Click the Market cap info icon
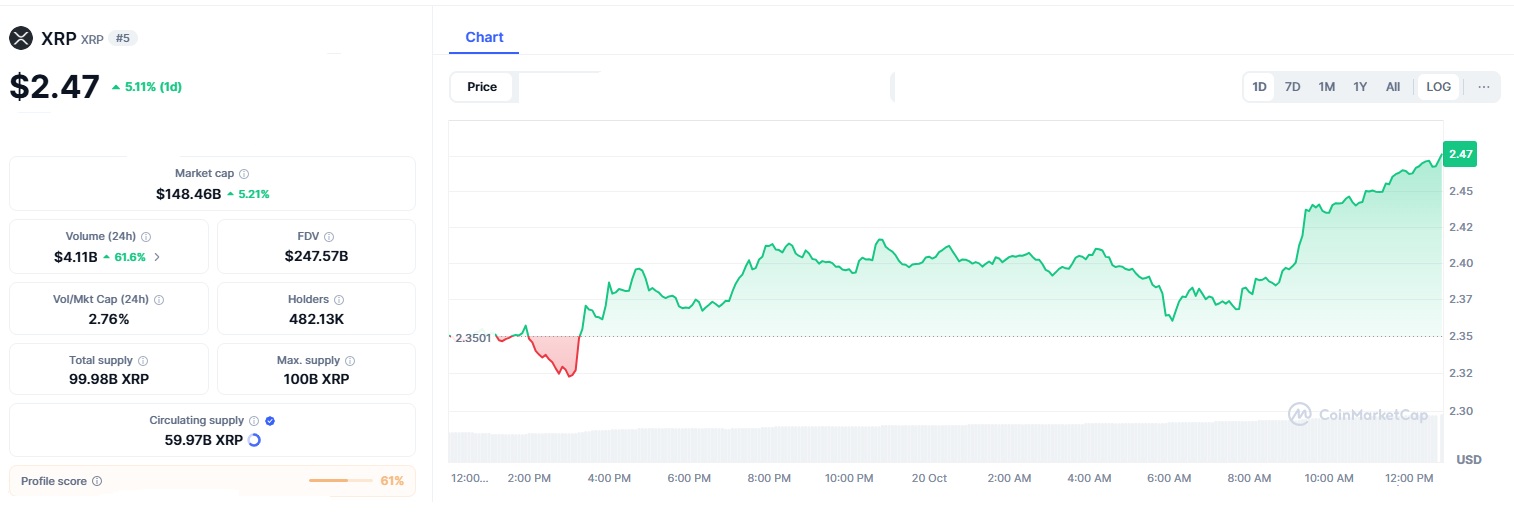1514x517 pixels. (244, 174)
